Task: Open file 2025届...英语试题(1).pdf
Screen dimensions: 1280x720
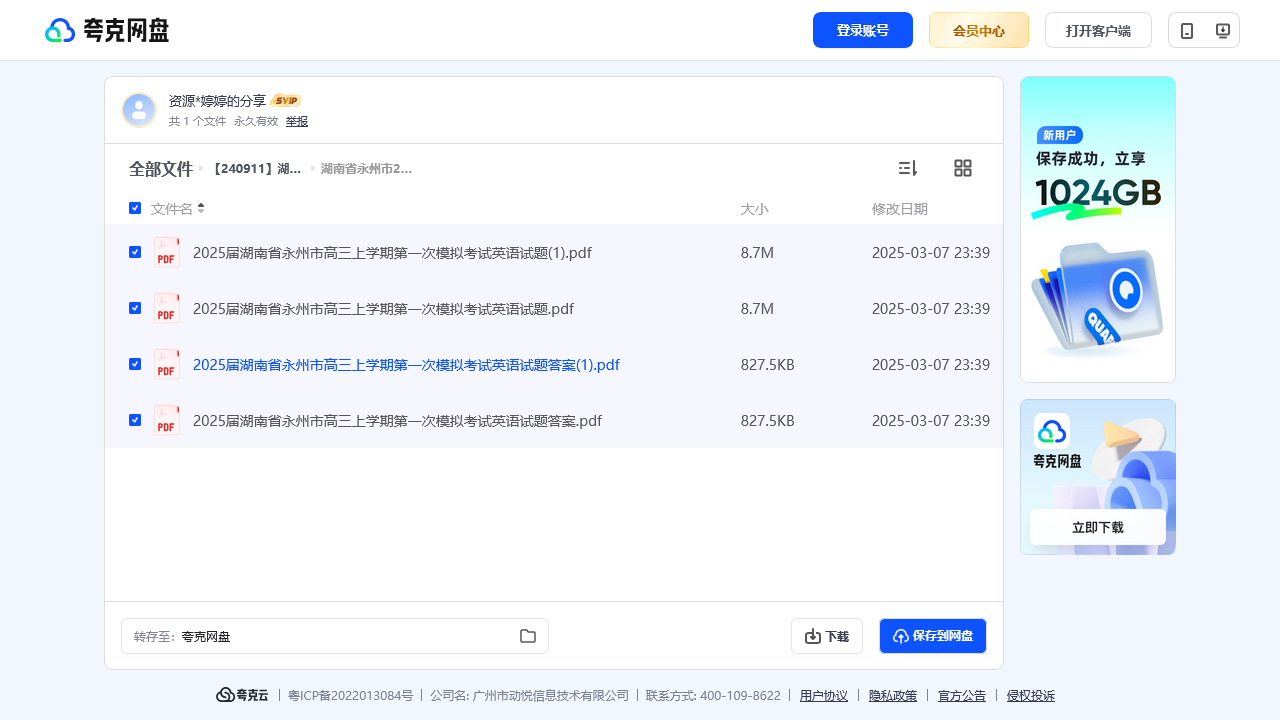Action: pos(392,253)
